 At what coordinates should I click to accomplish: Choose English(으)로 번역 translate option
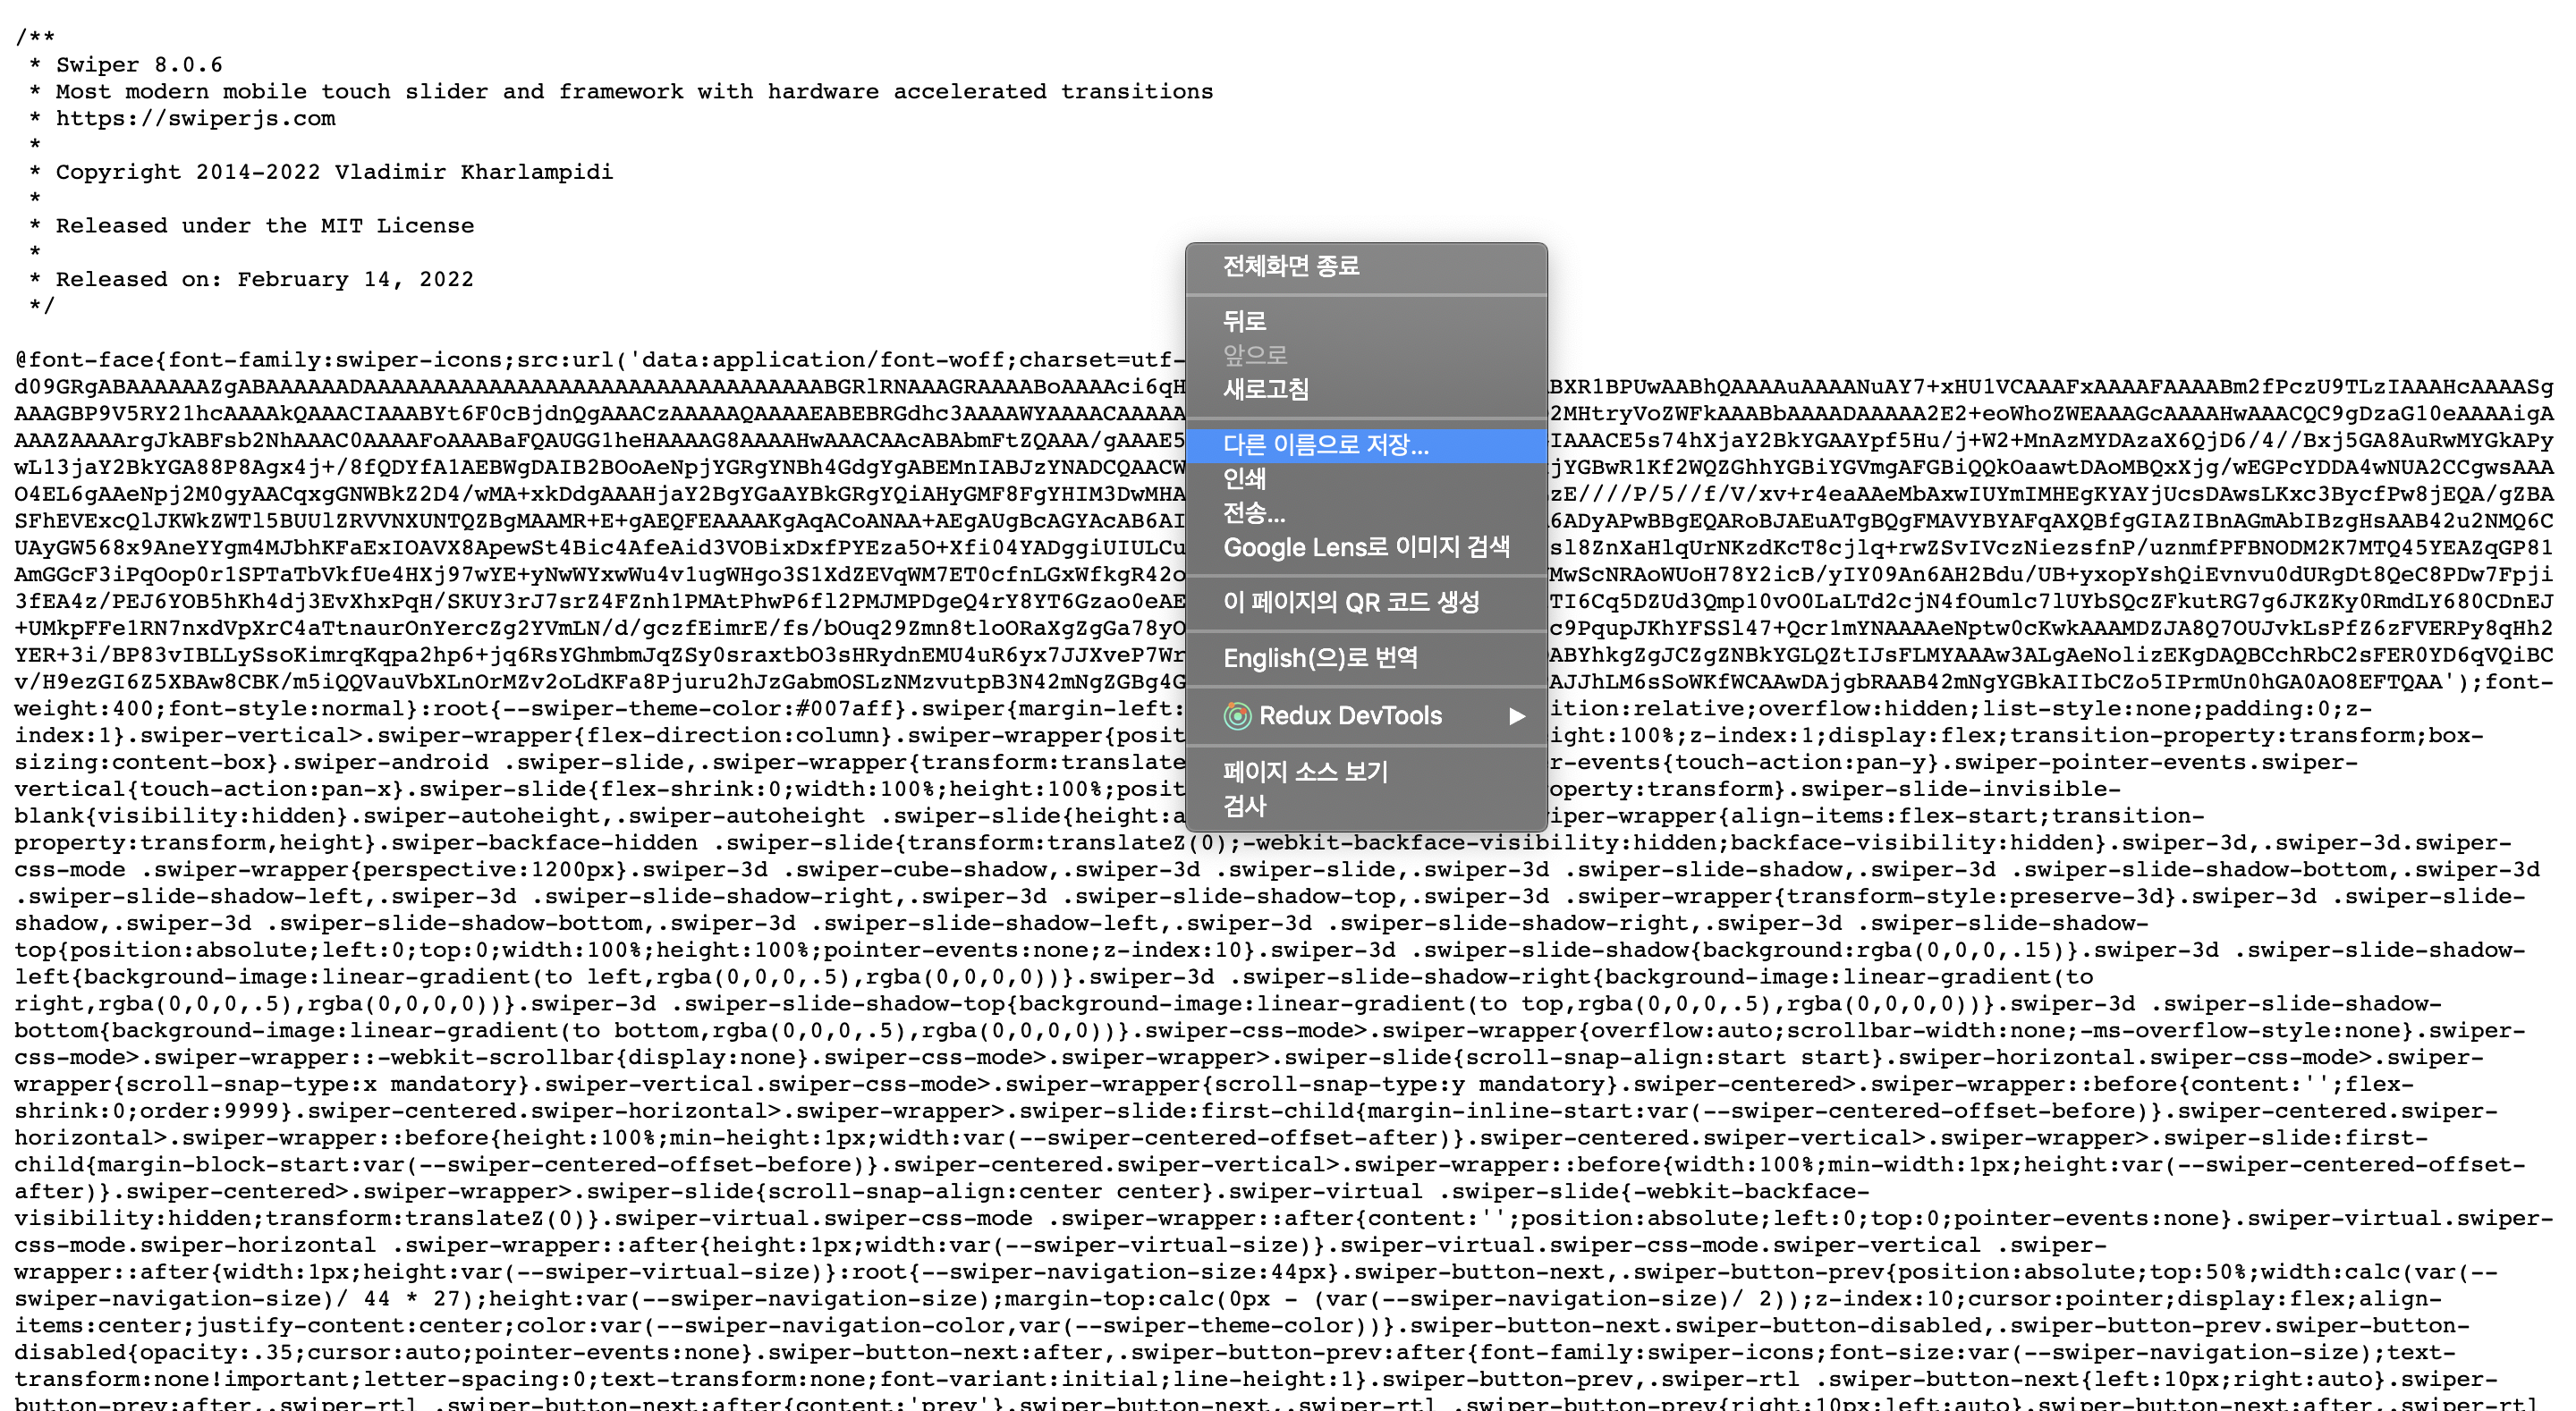(x=1319, y=658)
